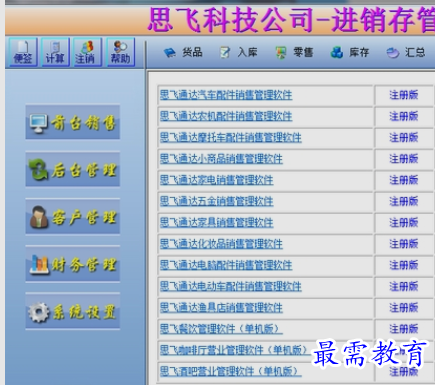Click 注册版 beside 摩托车配件 software
This screenshot has width=435, height=385.
404,138
